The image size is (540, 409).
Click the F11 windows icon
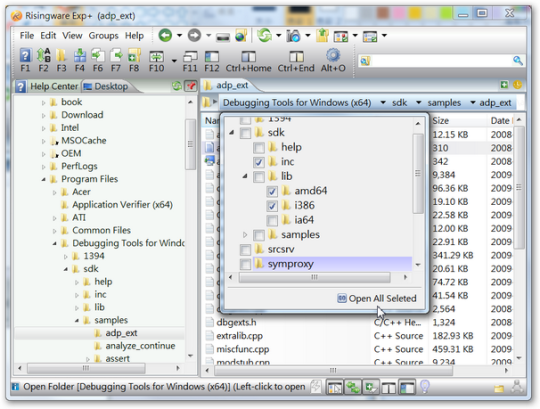[x=190, y=56]
